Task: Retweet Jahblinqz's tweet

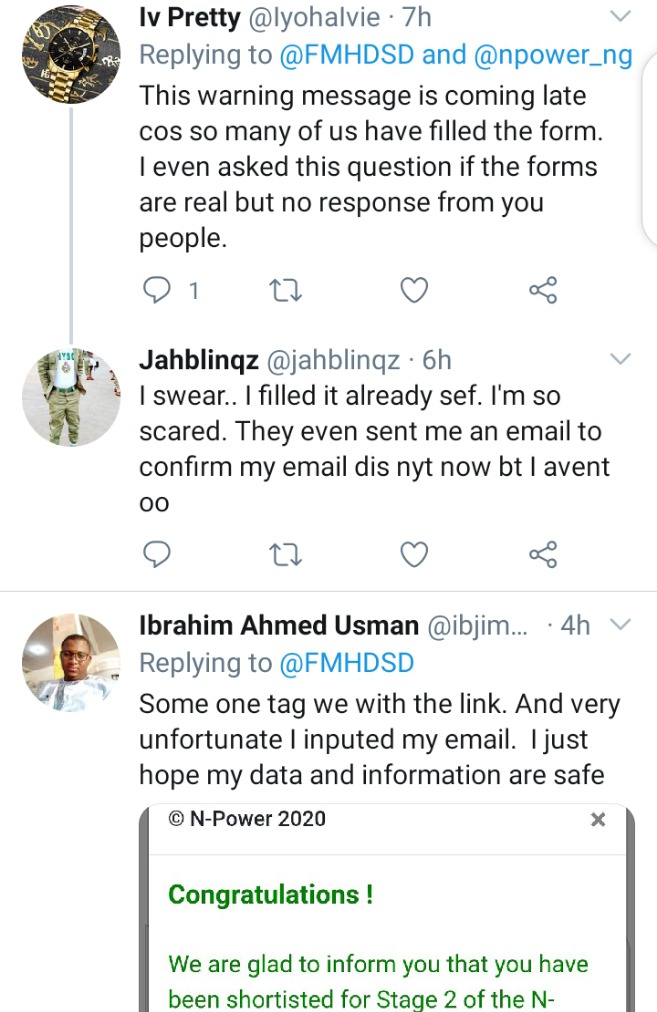Action: 285,554
